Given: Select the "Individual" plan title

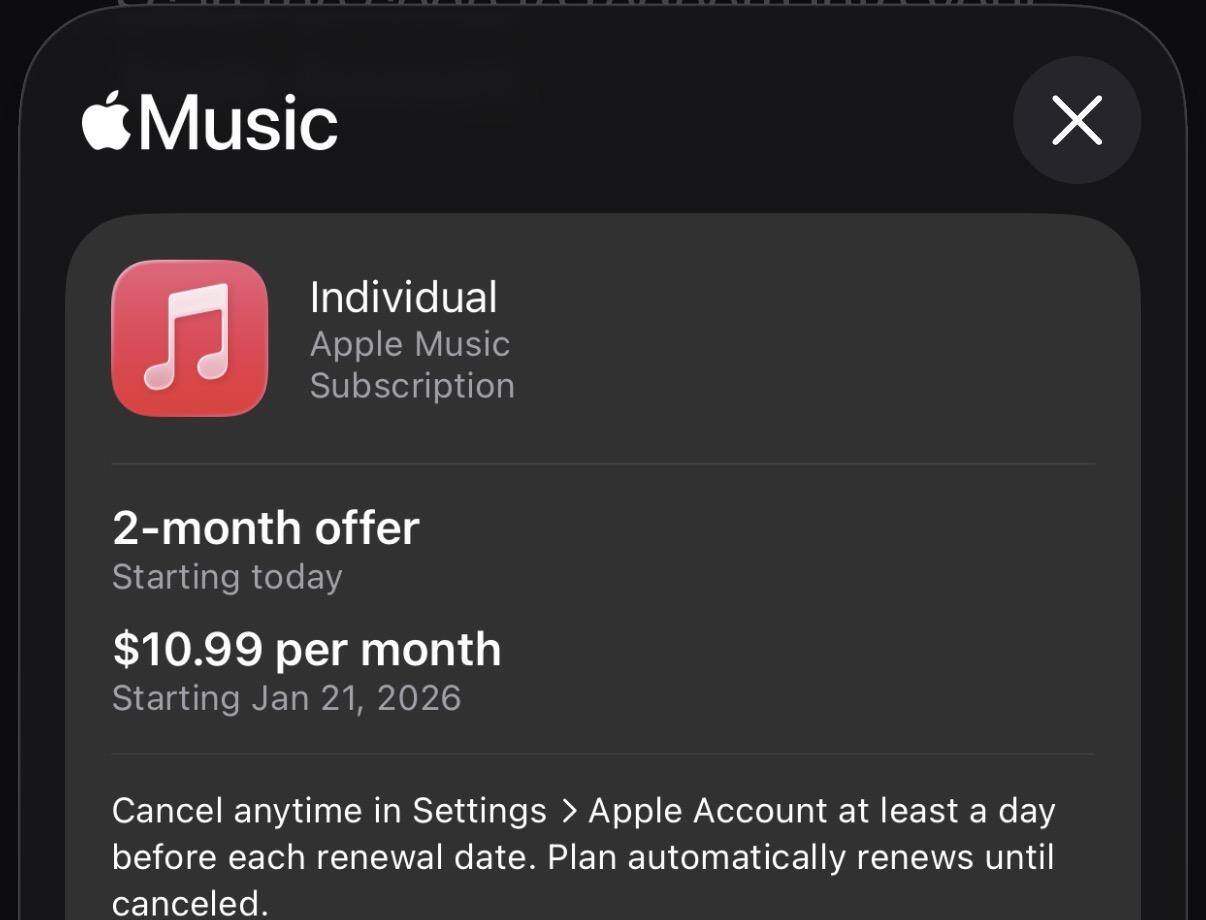Looking at the screenshot, I should 403,297.
